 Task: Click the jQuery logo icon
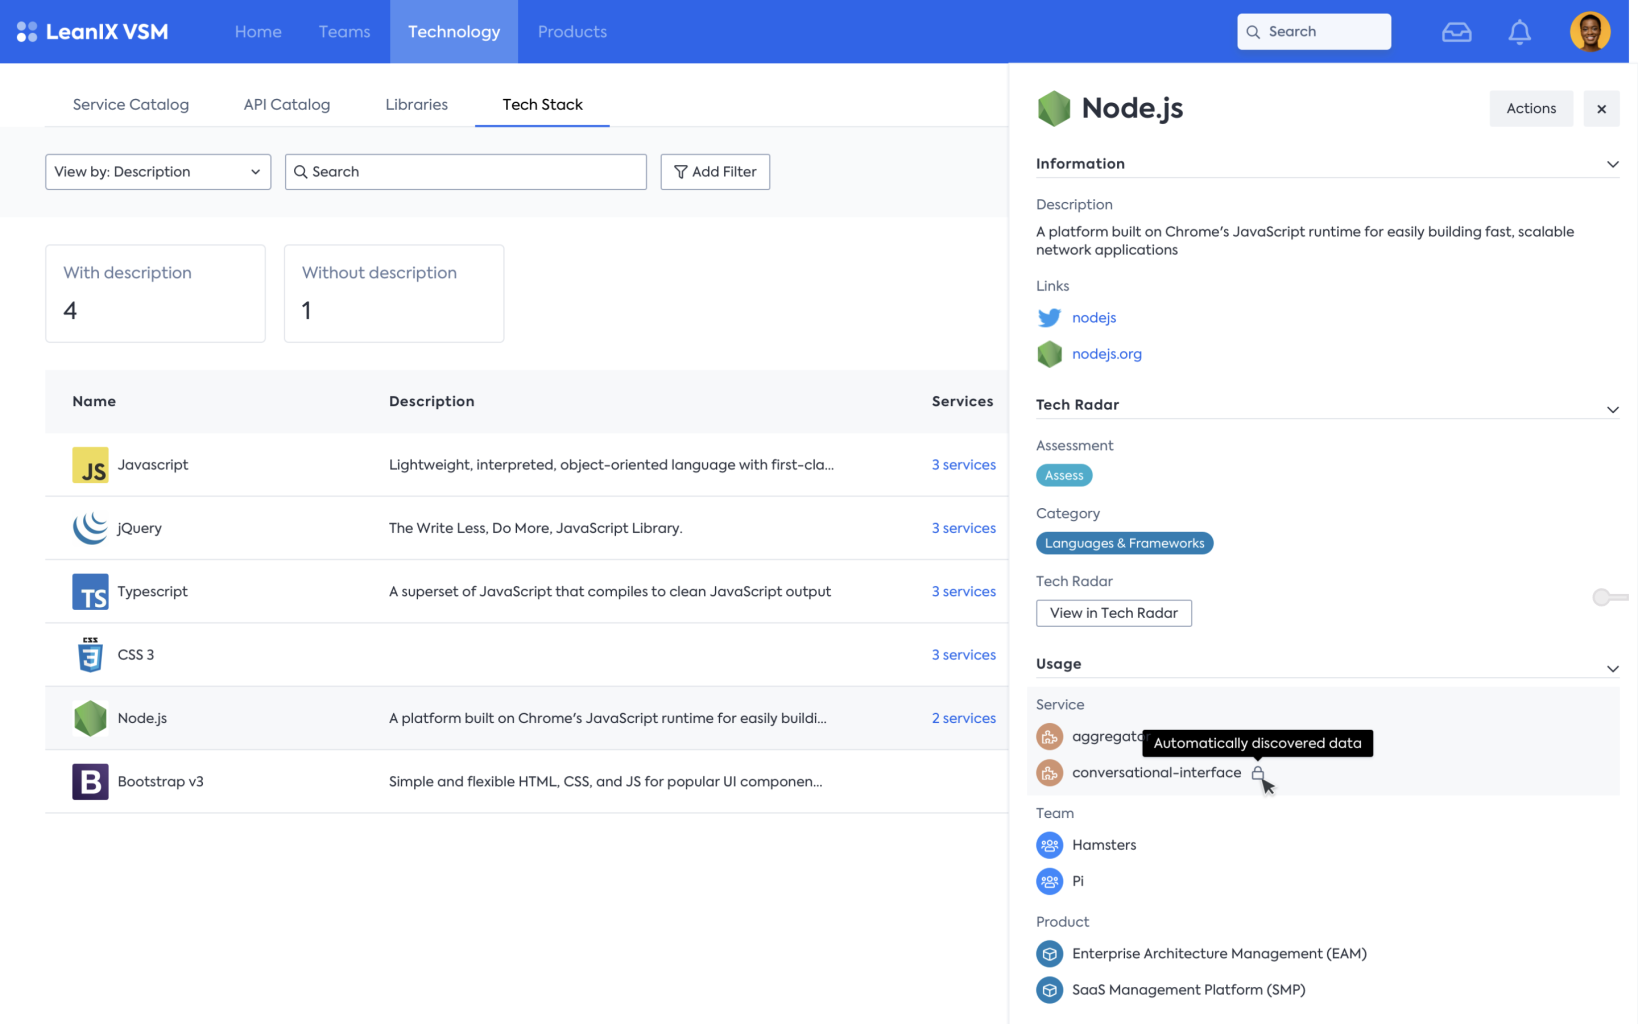[90, 528]
